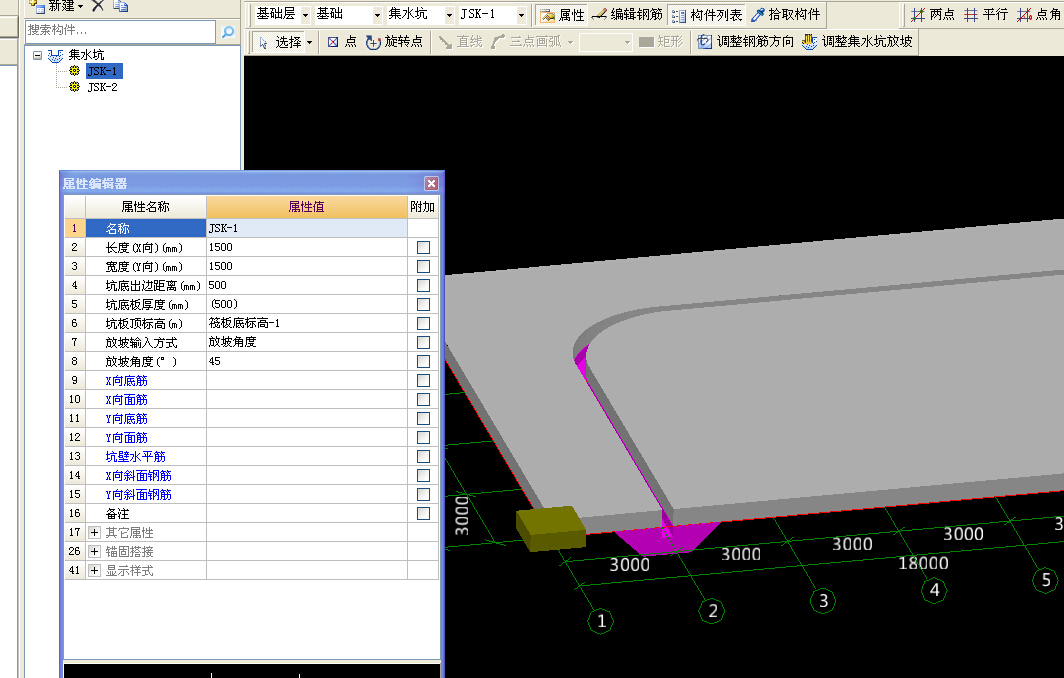This screenshot has width=1064, height=678.
Task: Tick the 附加 checkbox for 备注
Action: 423,514
